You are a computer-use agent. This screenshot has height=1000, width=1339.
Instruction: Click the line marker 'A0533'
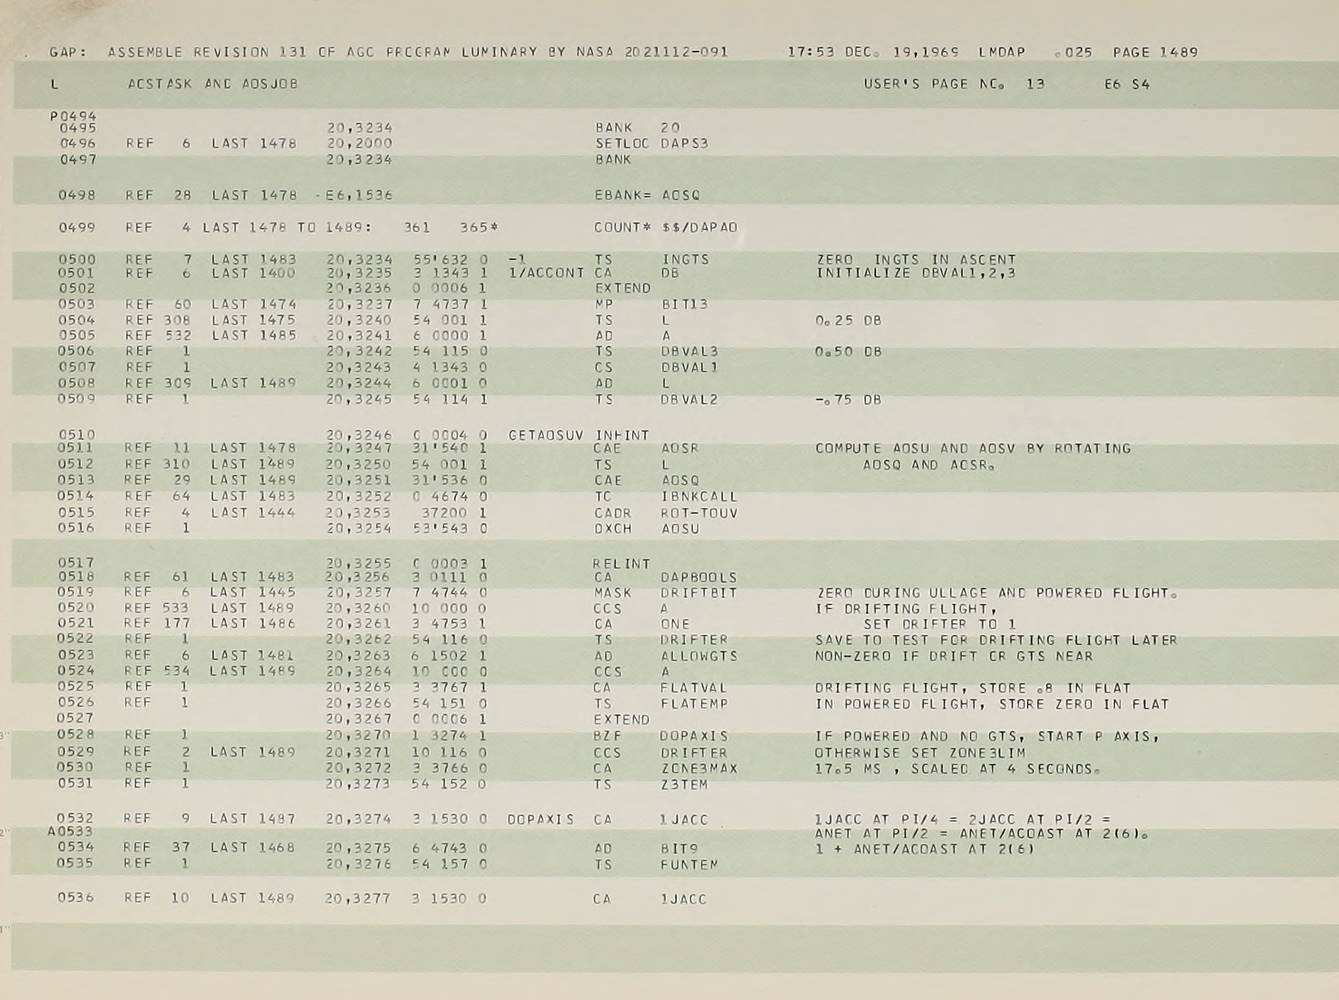(x=70, y=832)
